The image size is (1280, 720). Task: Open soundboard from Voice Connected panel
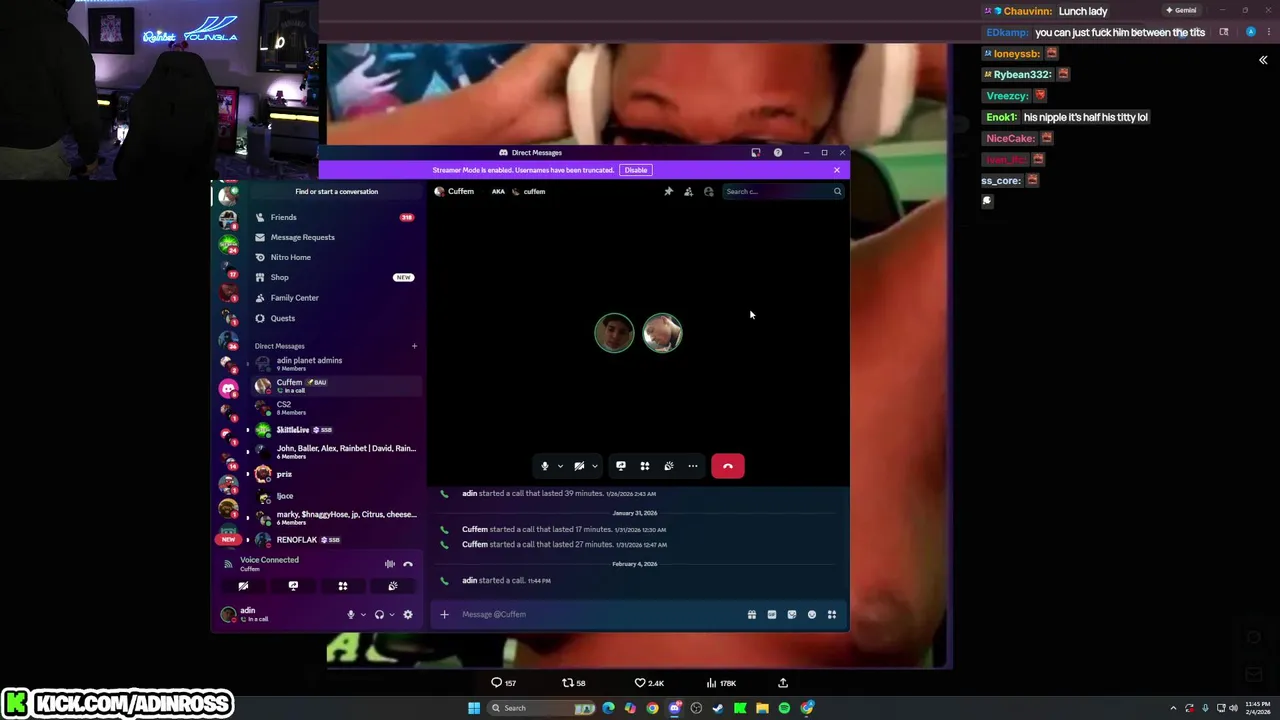point(393,586)
